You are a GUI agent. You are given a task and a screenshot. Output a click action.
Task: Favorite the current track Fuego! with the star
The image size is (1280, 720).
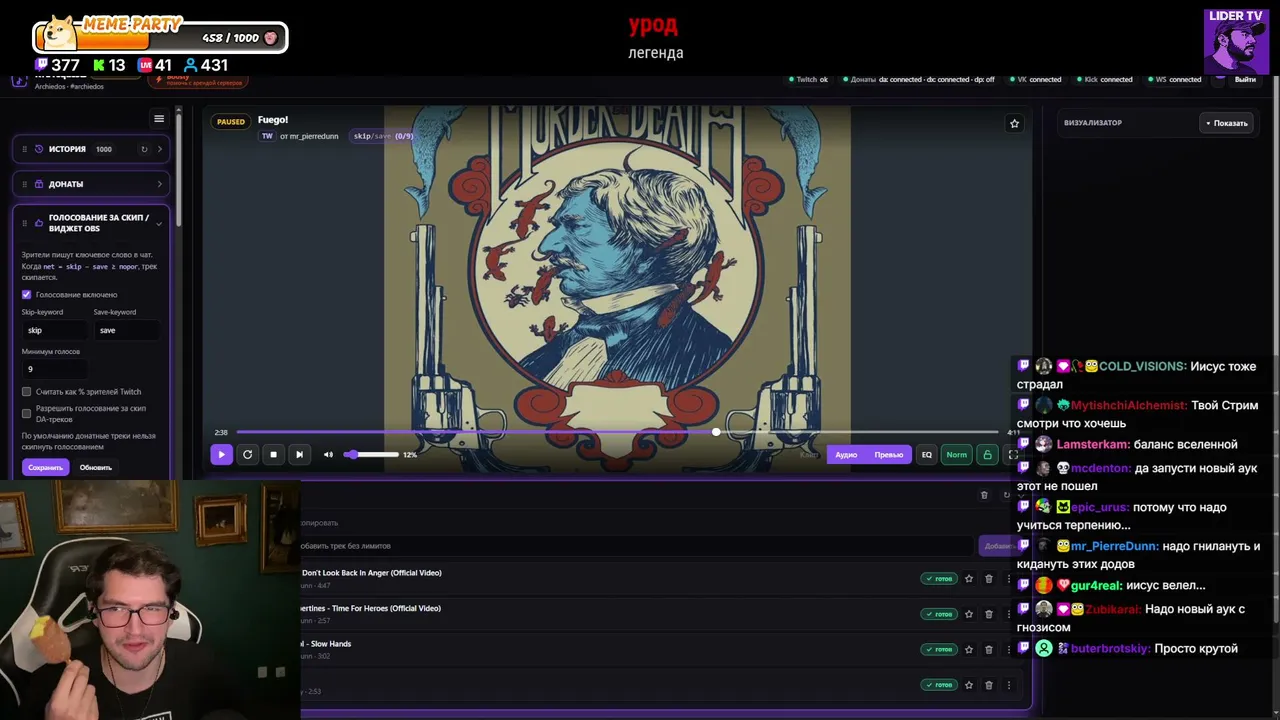coord(1014,123)
